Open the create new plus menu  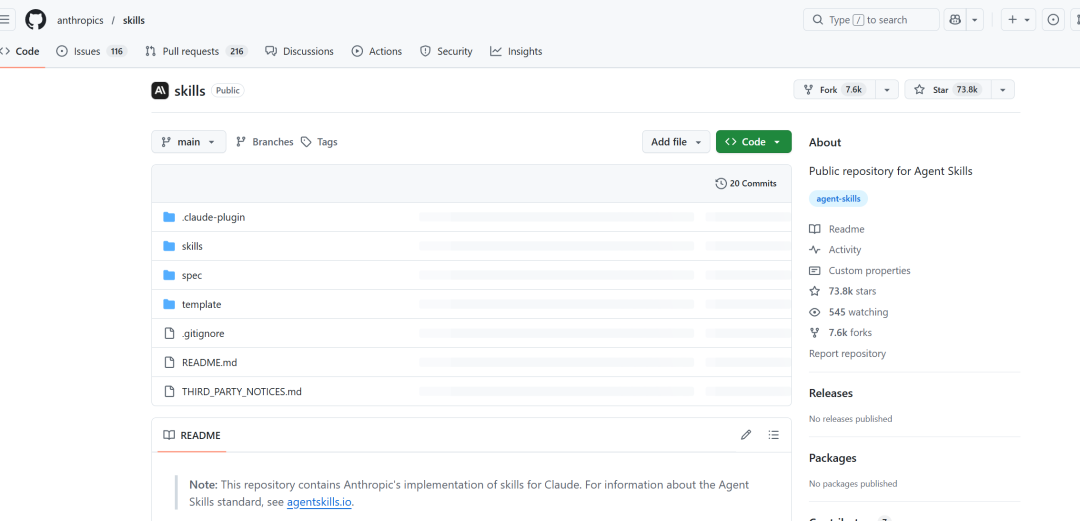click(x=1018, y=20)
